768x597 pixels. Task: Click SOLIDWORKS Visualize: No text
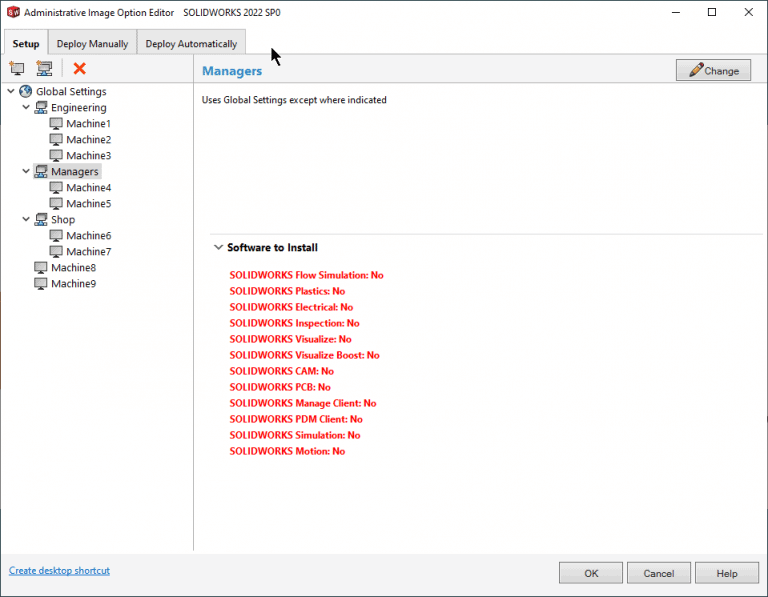pyautogui.click(x=290, y=339)
